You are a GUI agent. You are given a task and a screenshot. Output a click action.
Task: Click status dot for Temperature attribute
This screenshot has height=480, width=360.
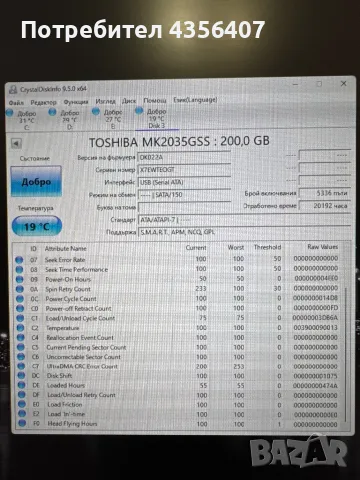[x=20, y=328]
